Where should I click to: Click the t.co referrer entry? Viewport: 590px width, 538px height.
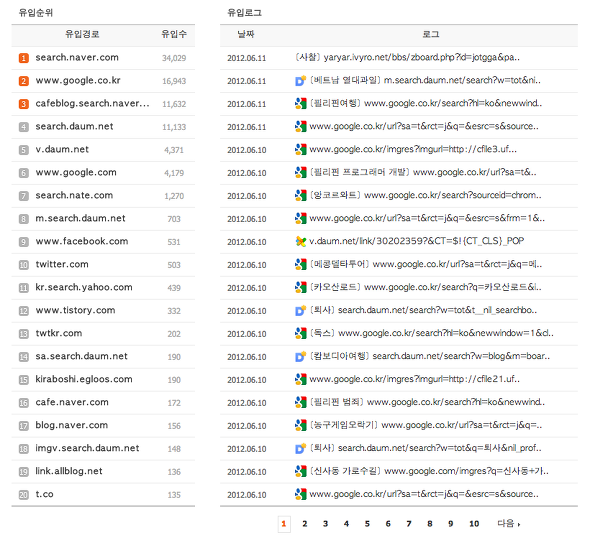[x=44, y=494]
